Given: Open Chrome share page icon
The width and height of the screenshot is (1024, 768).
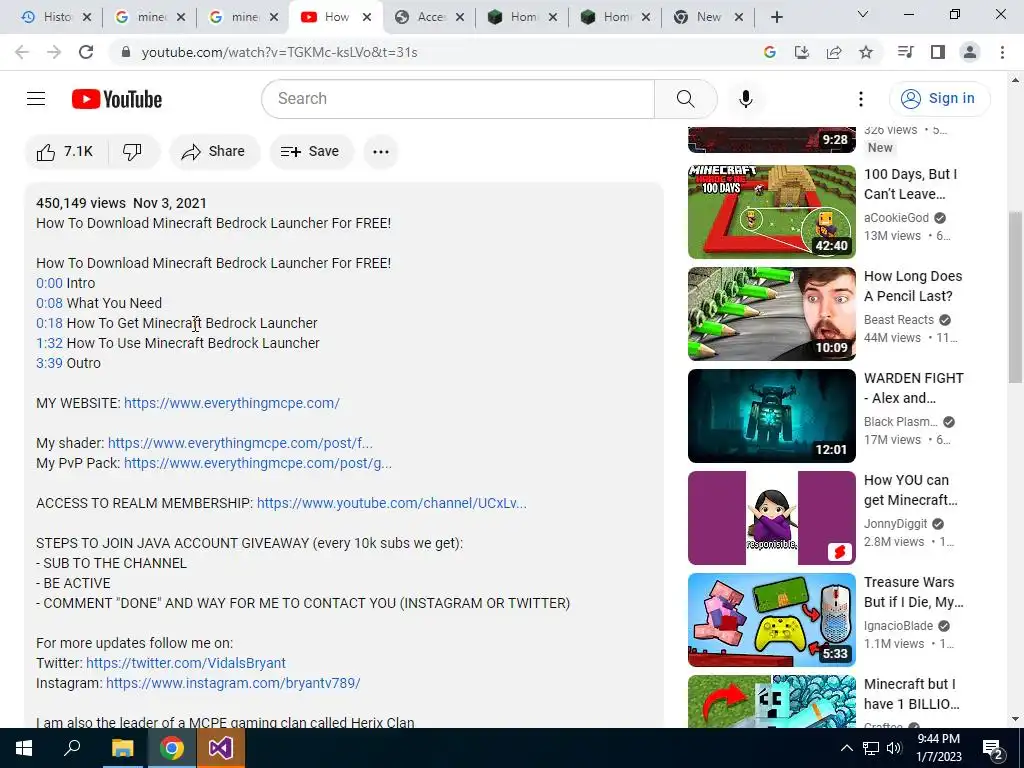Looking at the screenshot, I should [x=834, y=52].
